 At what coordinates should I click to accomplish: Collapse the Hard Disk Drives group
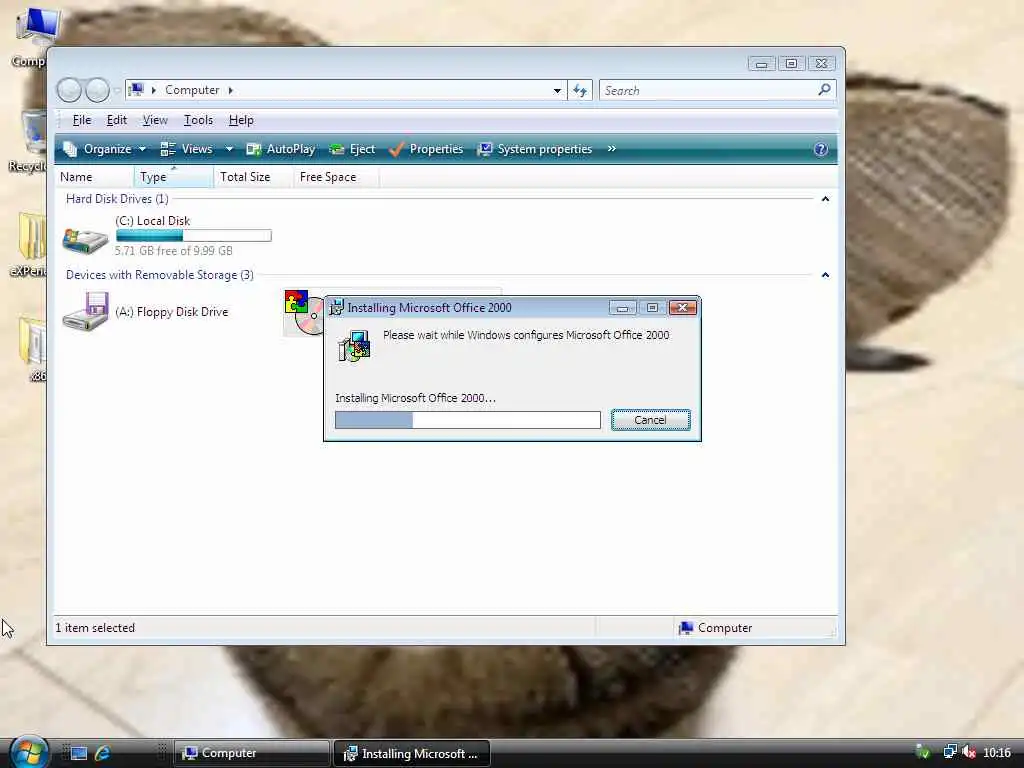(x=825, y=199)
